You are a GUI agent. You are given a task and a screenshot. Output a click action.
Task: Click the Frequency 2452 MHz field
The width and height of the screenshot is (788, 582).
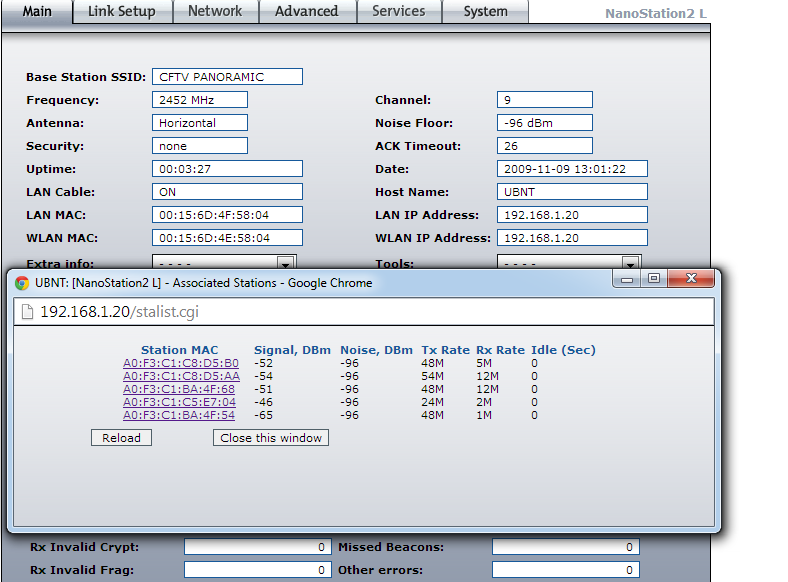[x=200, y=100]
